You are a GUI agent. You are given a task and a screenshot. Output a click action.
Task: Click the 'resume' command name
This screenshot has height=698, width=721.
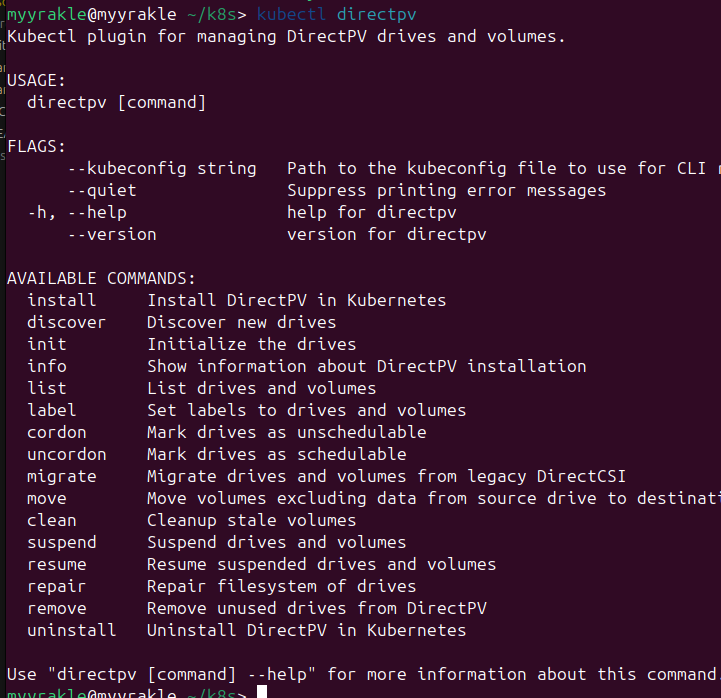pos(57,564)
